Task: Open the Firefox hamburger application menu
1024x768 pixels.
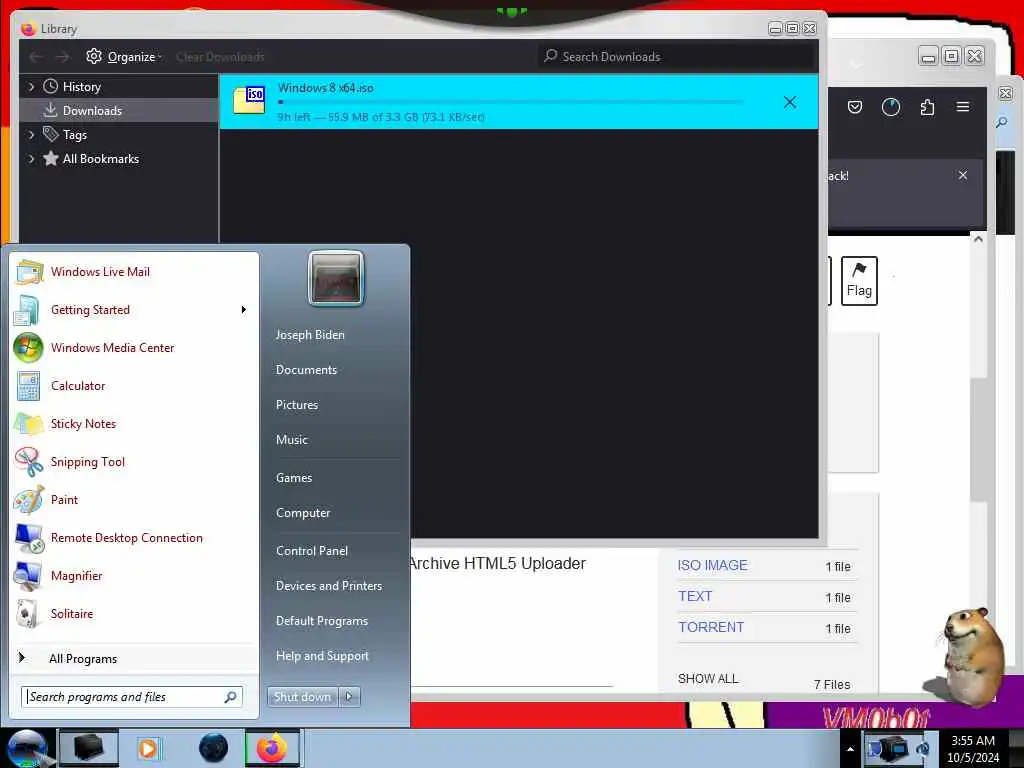Action: click(963, 107)
